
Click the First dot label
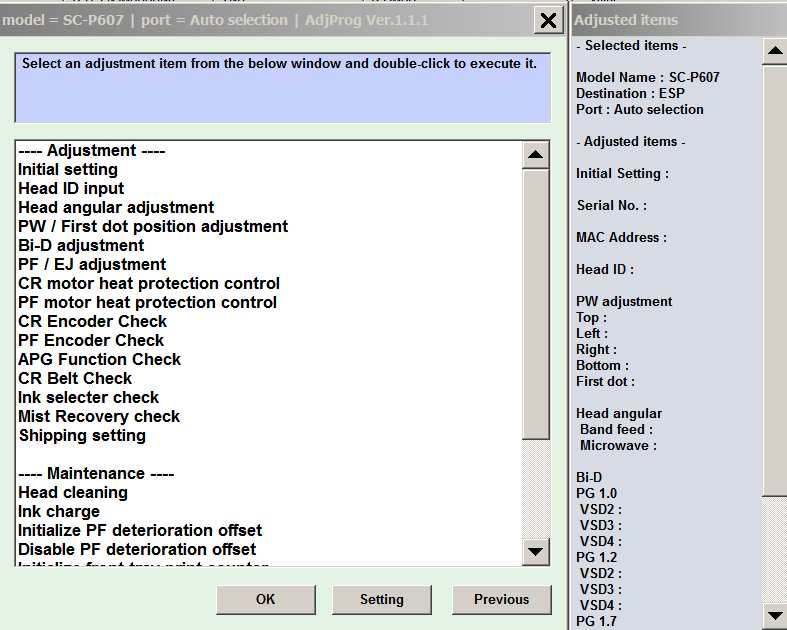click(605, 382)
